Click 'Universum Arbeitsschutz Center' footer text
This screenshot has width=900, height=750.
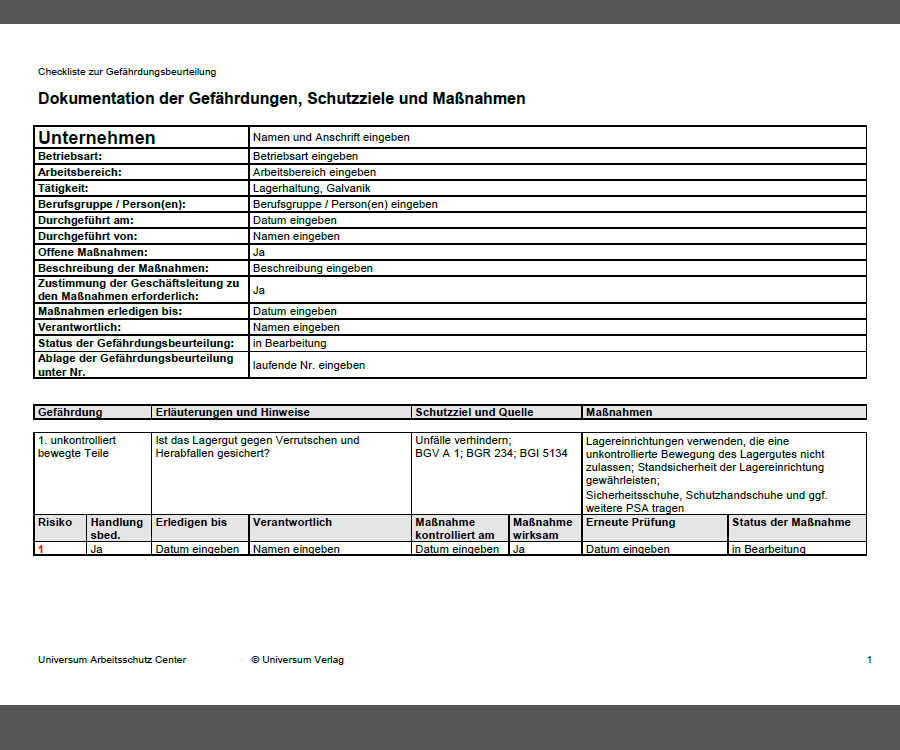click(112, 660)
